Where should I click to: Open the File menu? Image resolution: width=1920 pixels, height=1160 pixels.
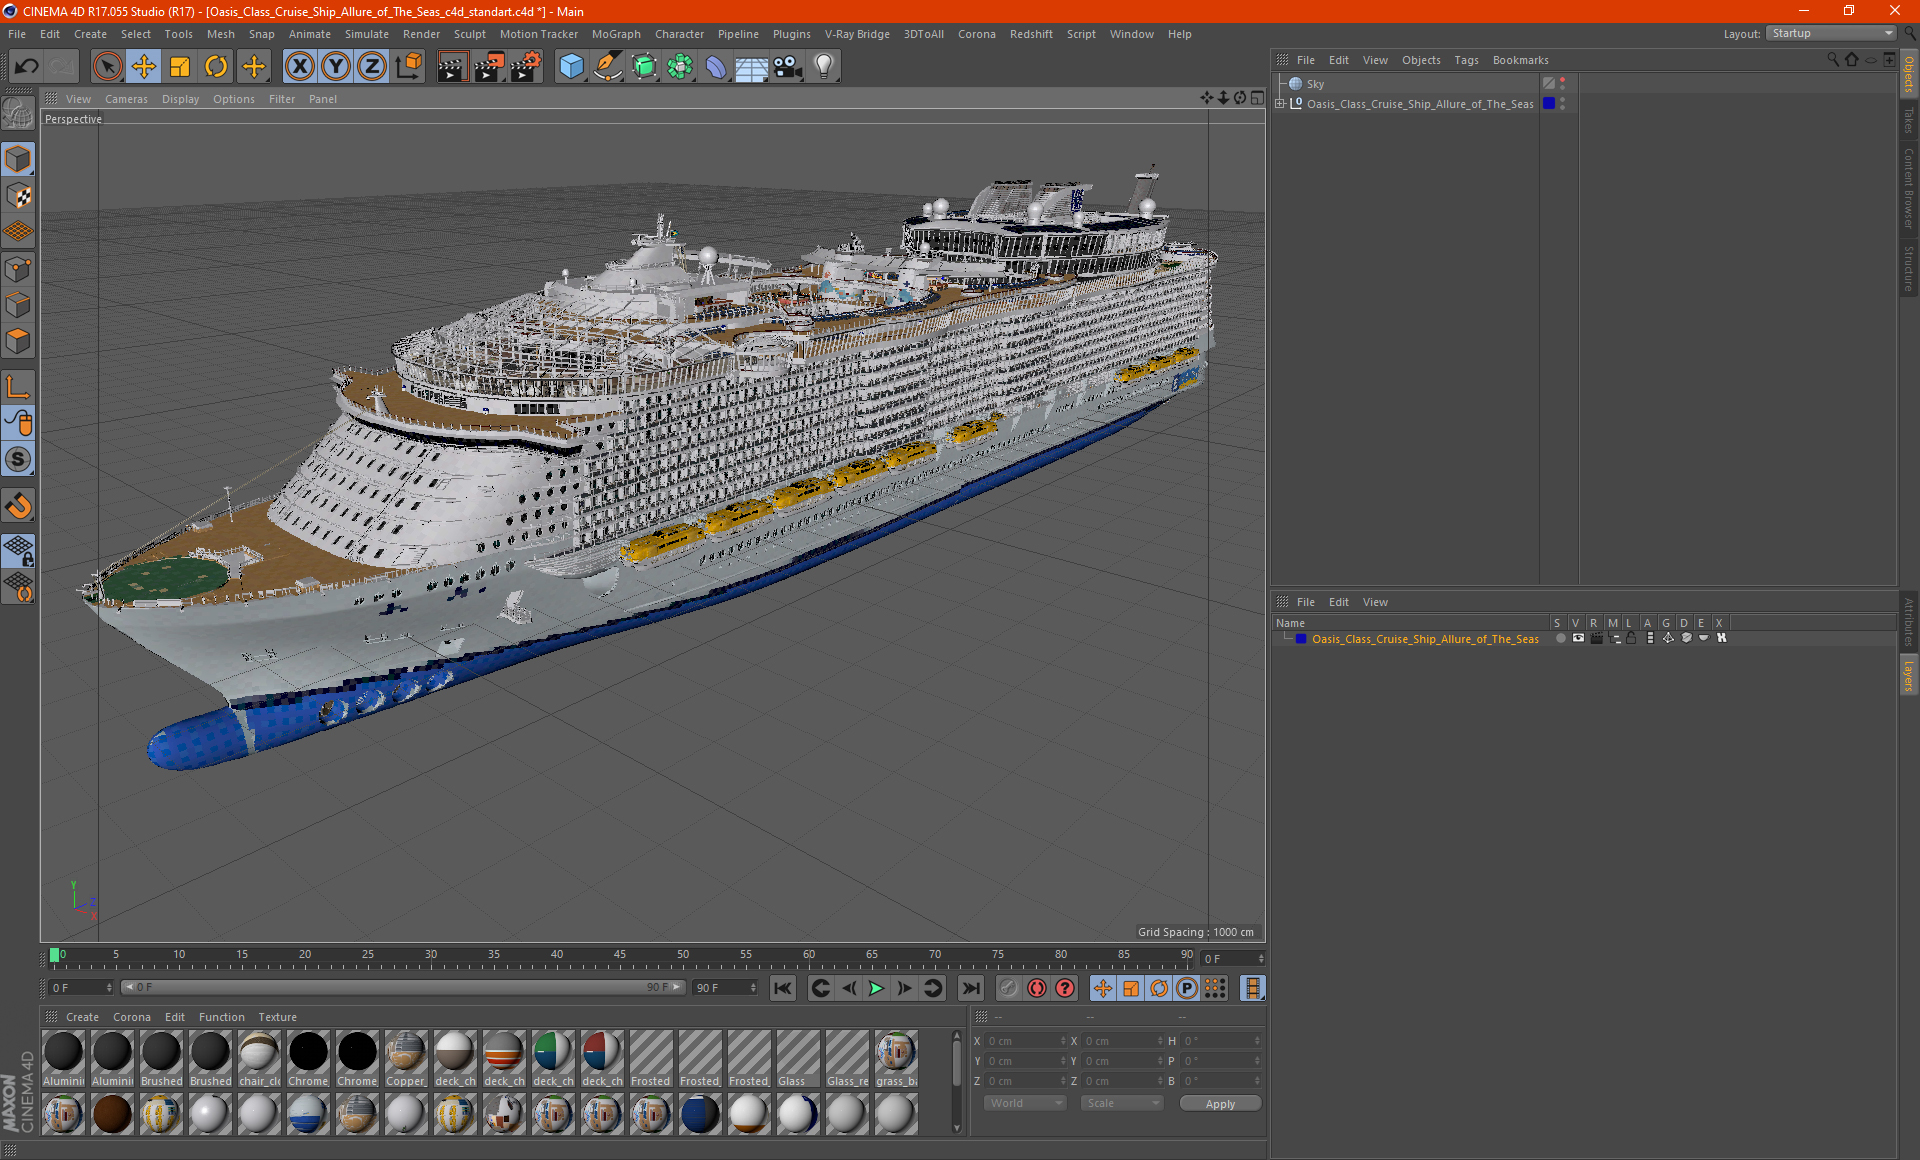click(17, 34)
